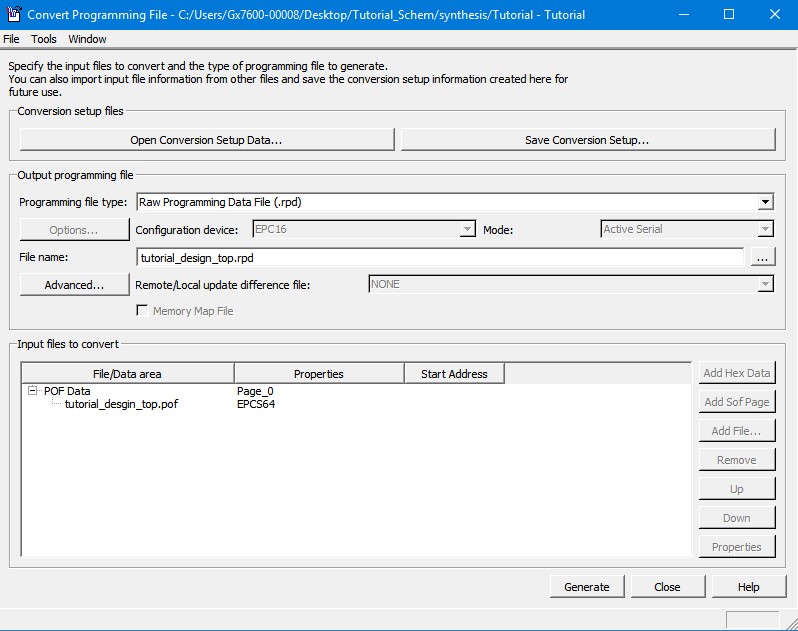The height and width of the screenshot is (631, 798).
Task: Close the dialog with Close button
Action: click(x=668, y=587)
